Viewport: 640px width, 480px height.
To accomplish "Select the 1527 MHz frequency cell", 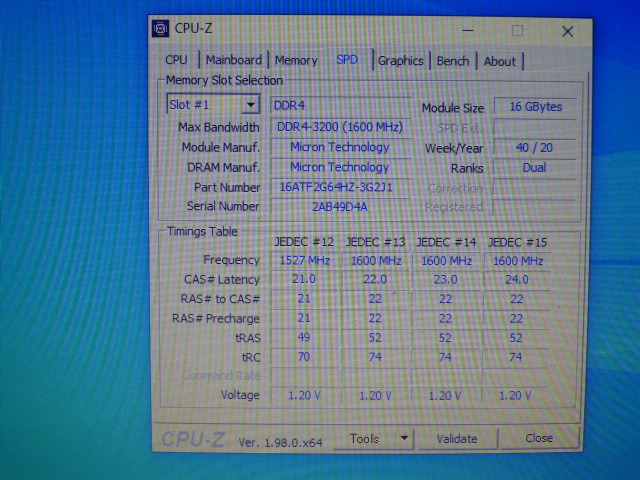I will click(x=304, y=260).
